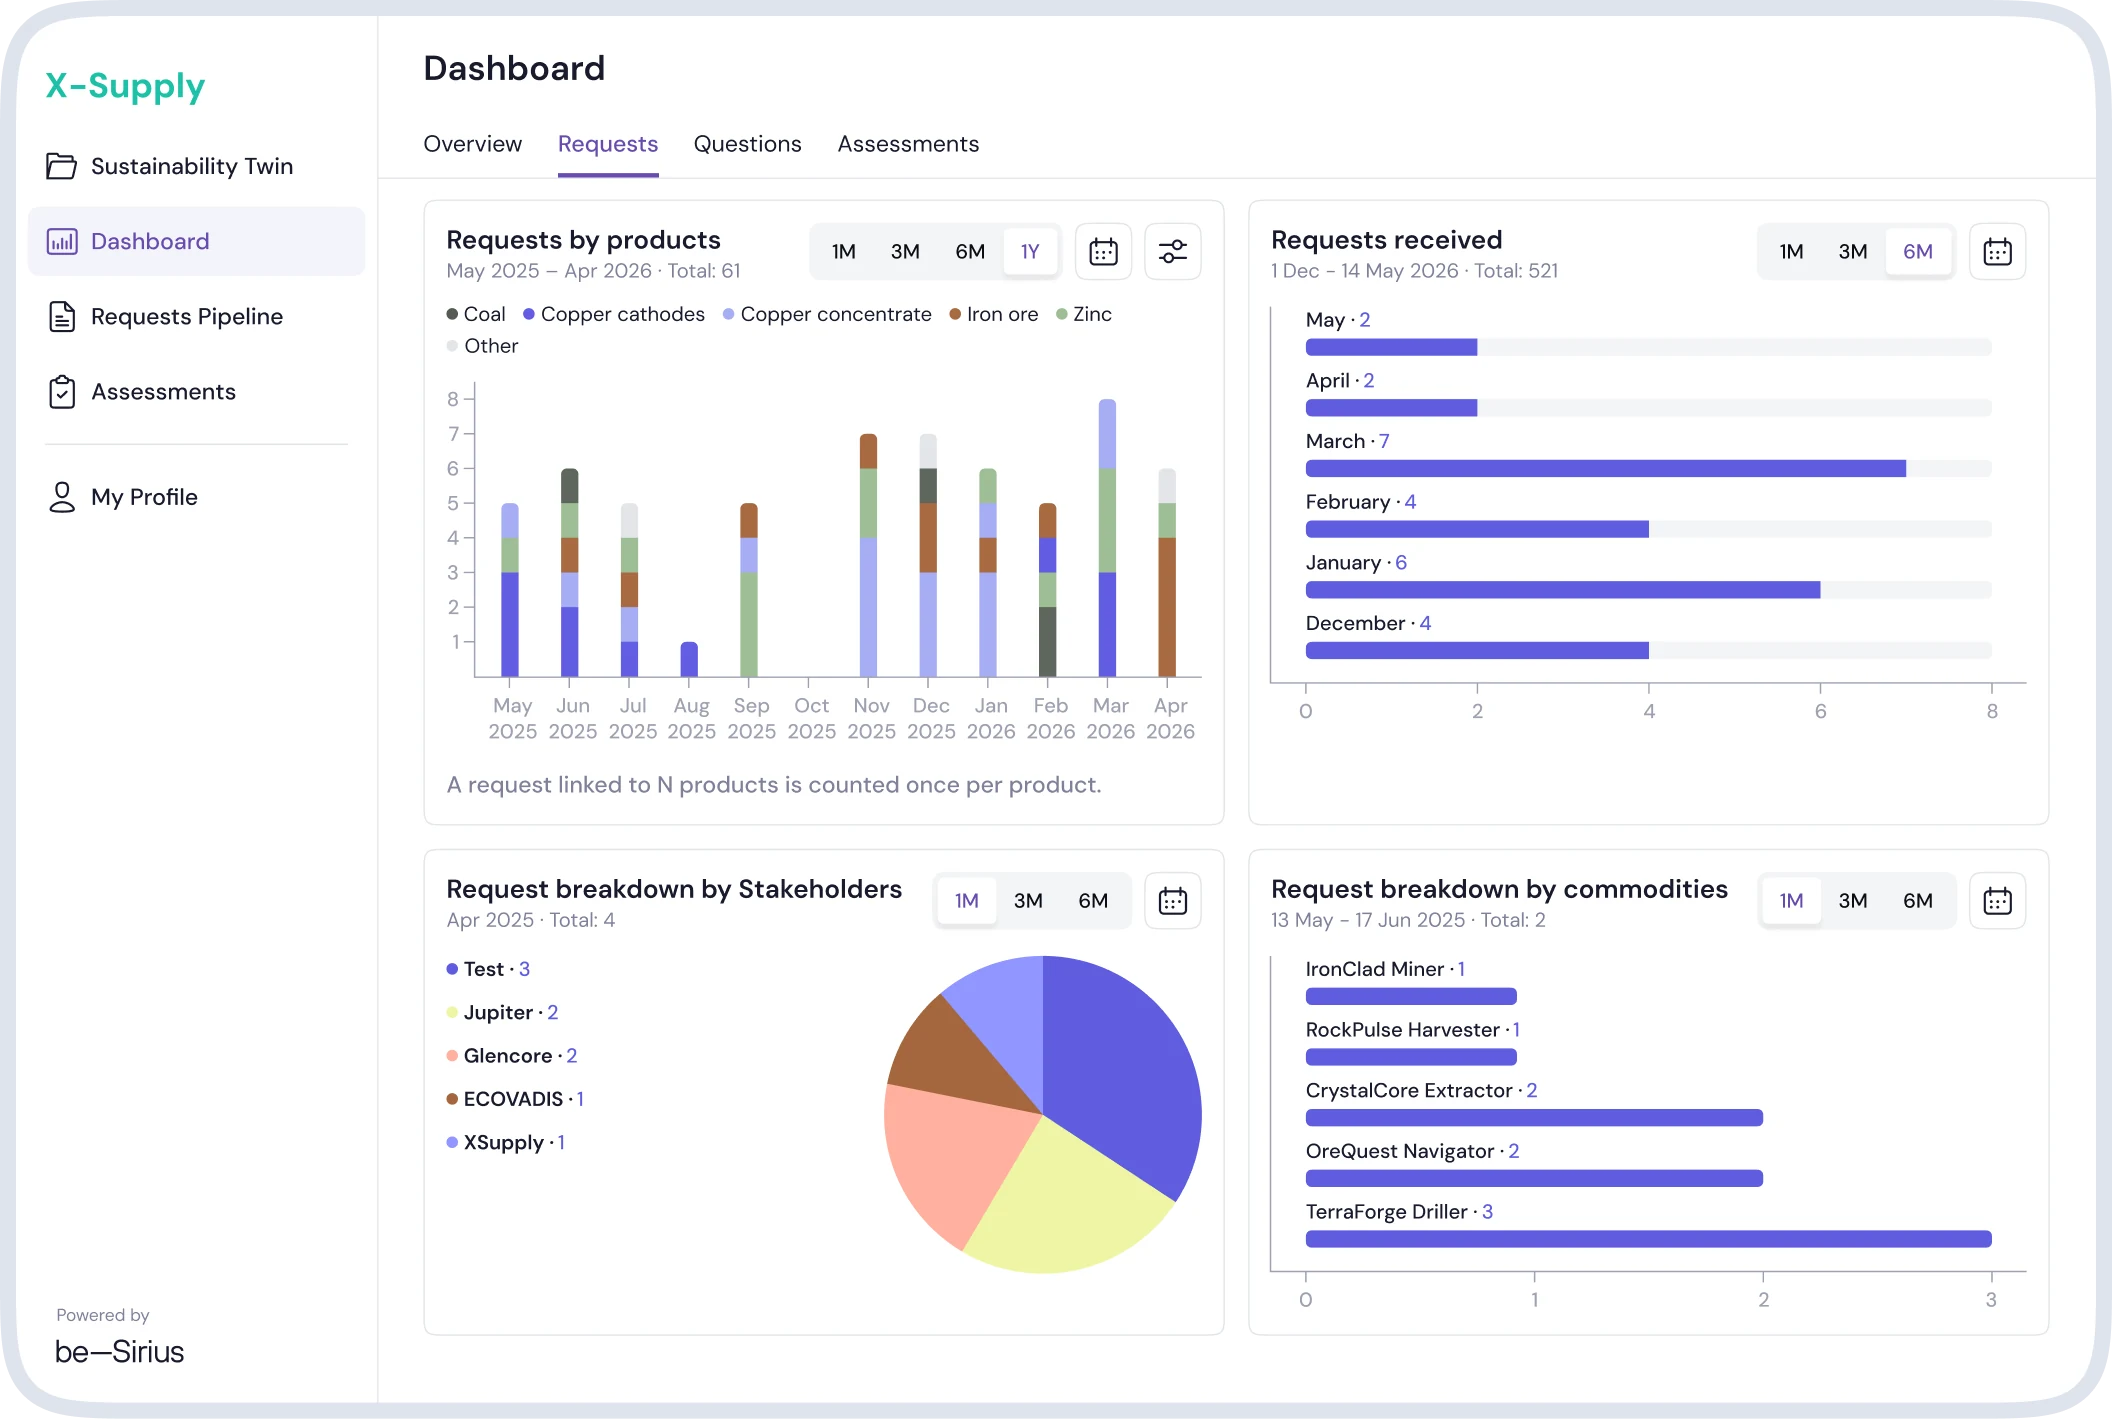Select the Requests tab
Screen dimensions: 2112x1419
(x=607, y=144)
